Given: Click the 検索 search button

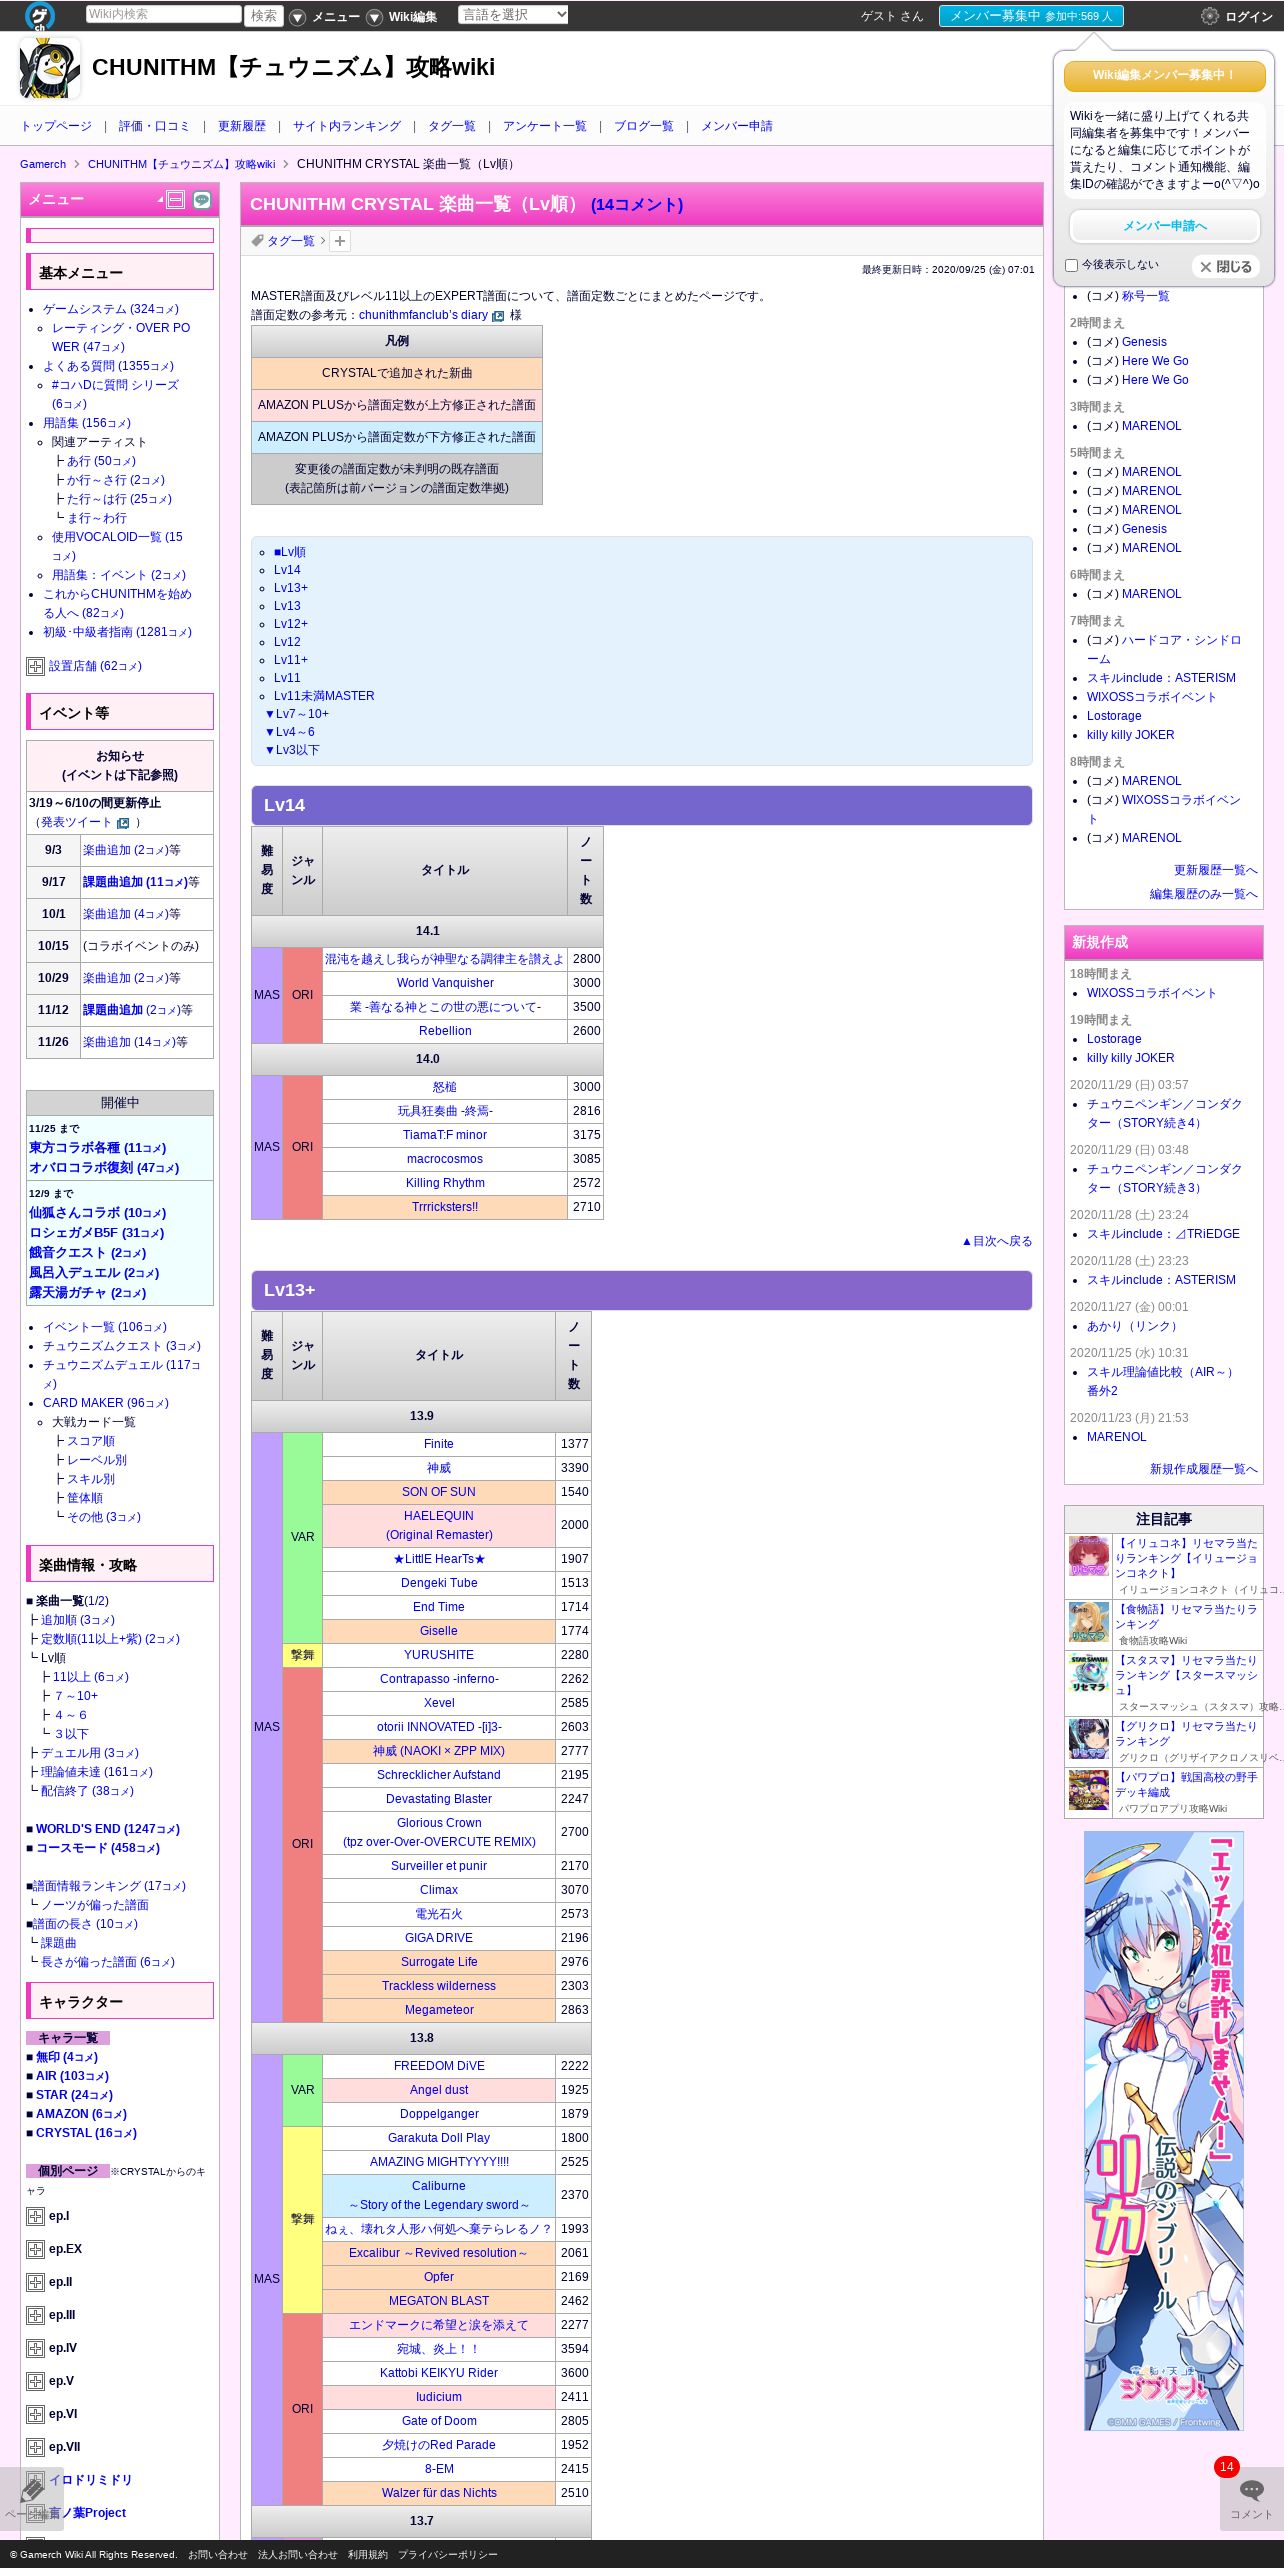Looking at the screenshot, I should pos(264,15).
